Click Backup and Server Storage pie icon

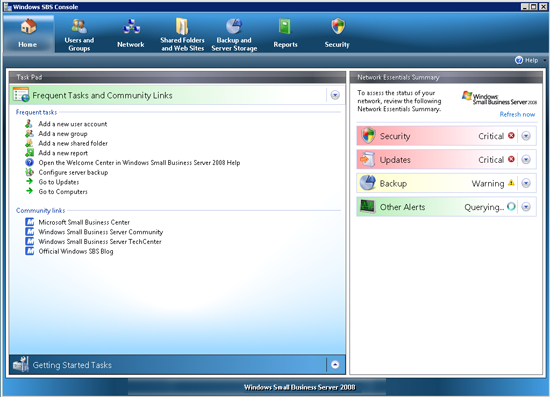coord(234,26)
